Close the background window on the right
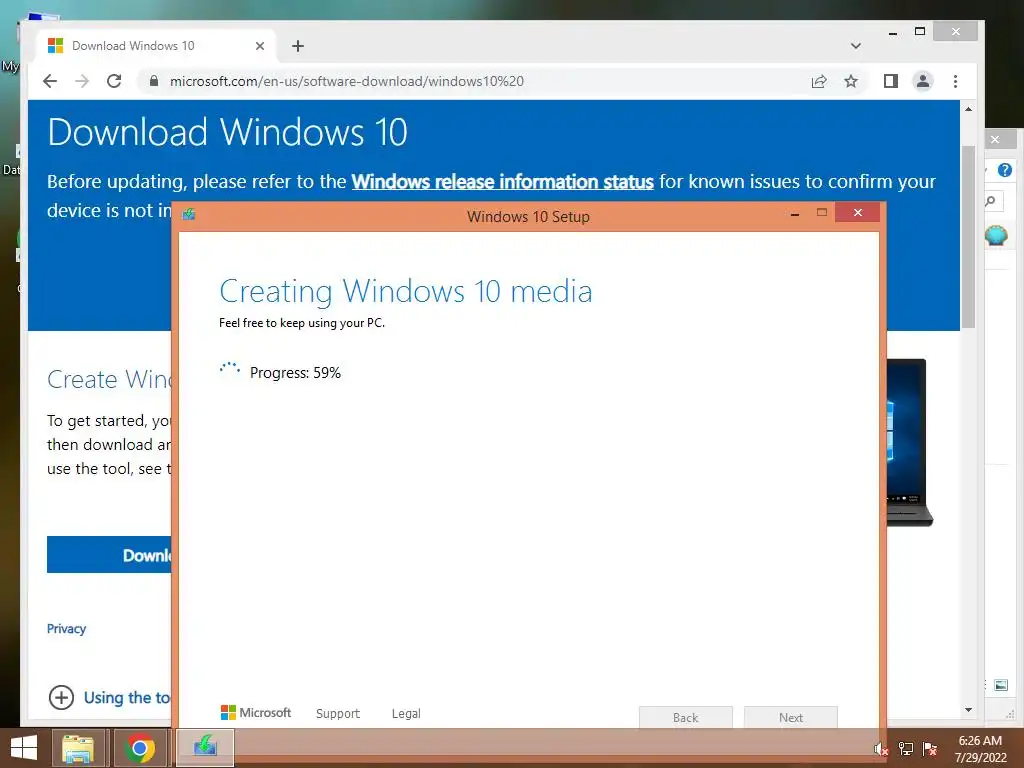This screenshot has width=1024, height=768. click(x=995, y=139)
